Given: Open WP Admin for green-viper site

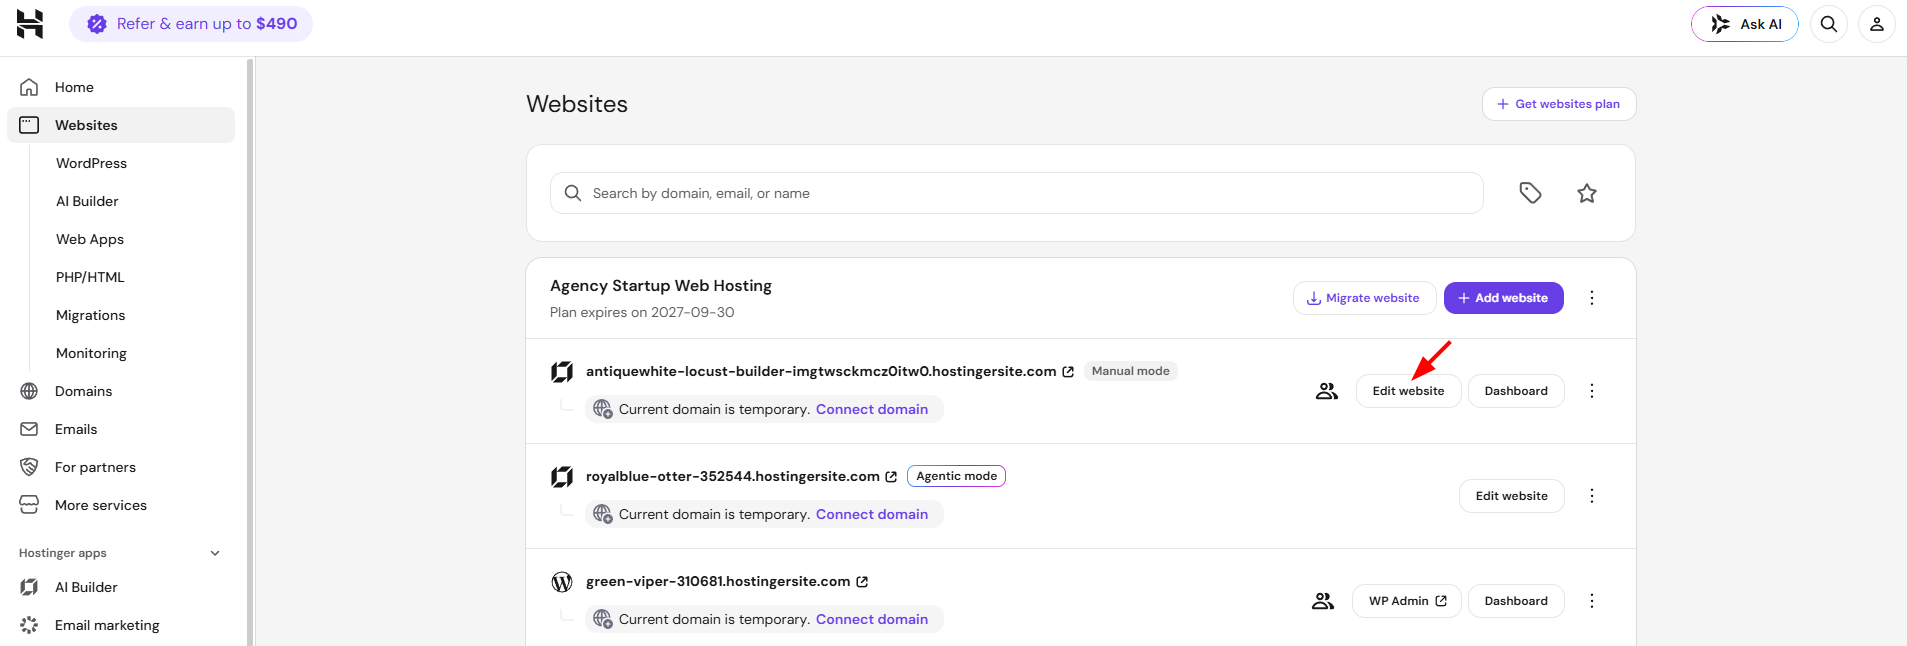Looking at the screenshot, I should [x=1407, y=601].
